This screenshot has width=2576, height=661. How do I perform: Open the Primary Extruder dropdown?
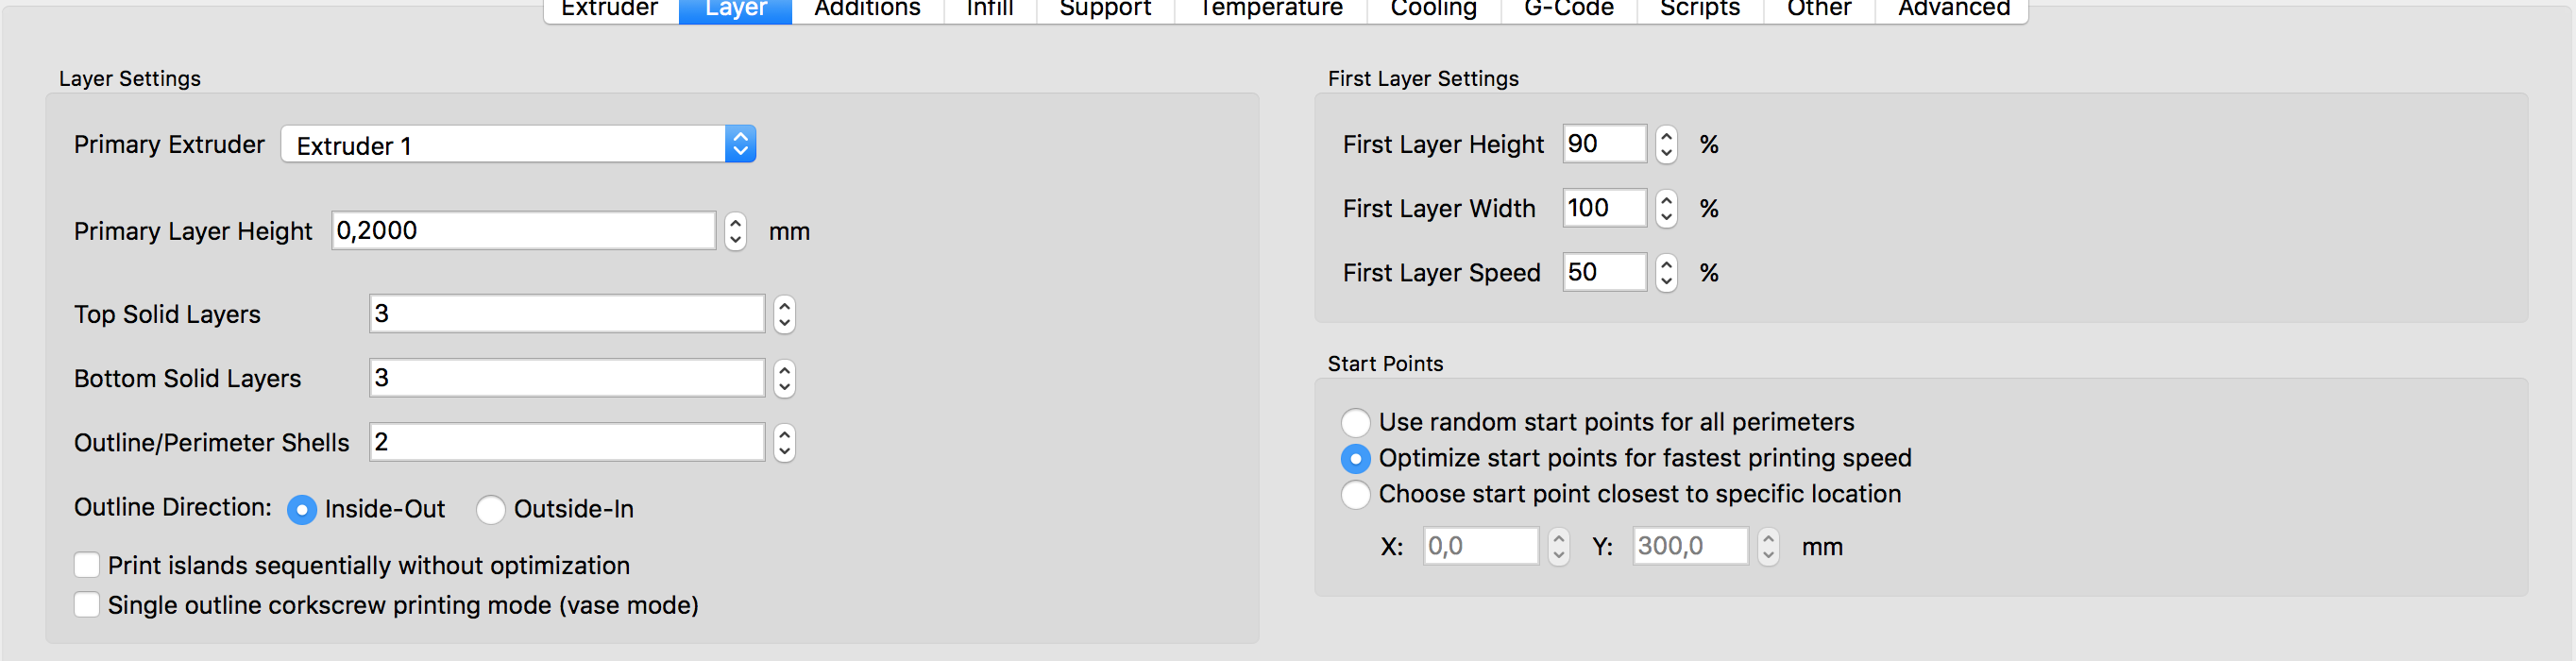pyautogui.click(x=518, y=145)
